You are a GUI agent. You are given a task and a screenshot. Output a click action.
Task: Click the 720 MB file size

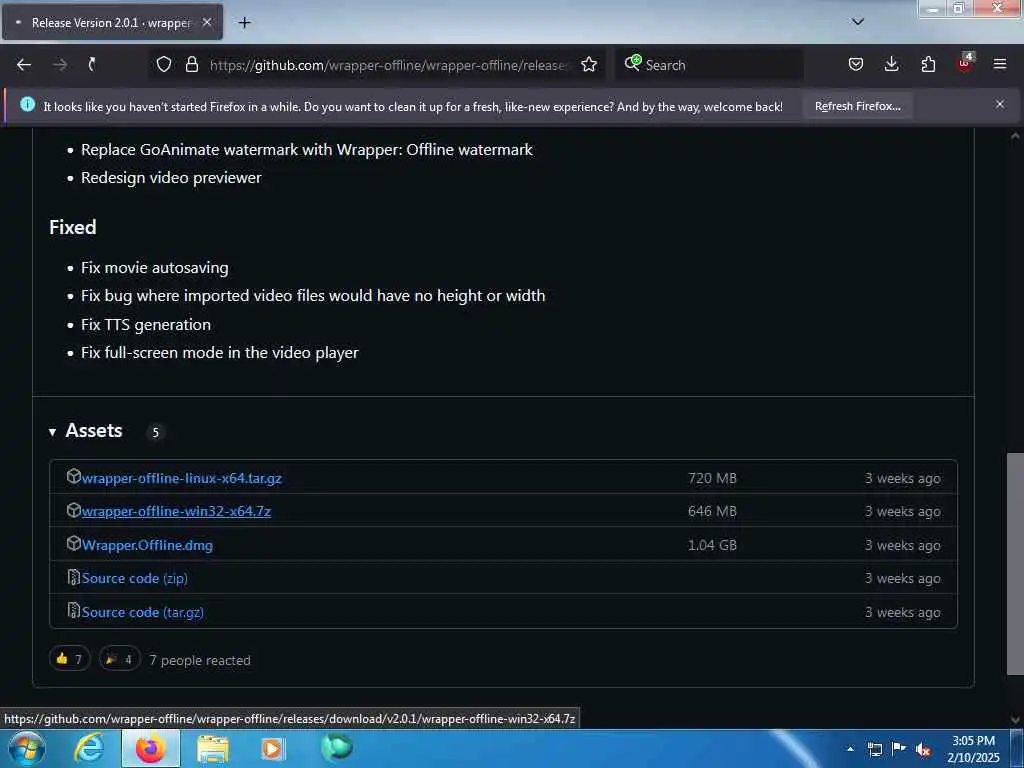click(x=712, y=478)
